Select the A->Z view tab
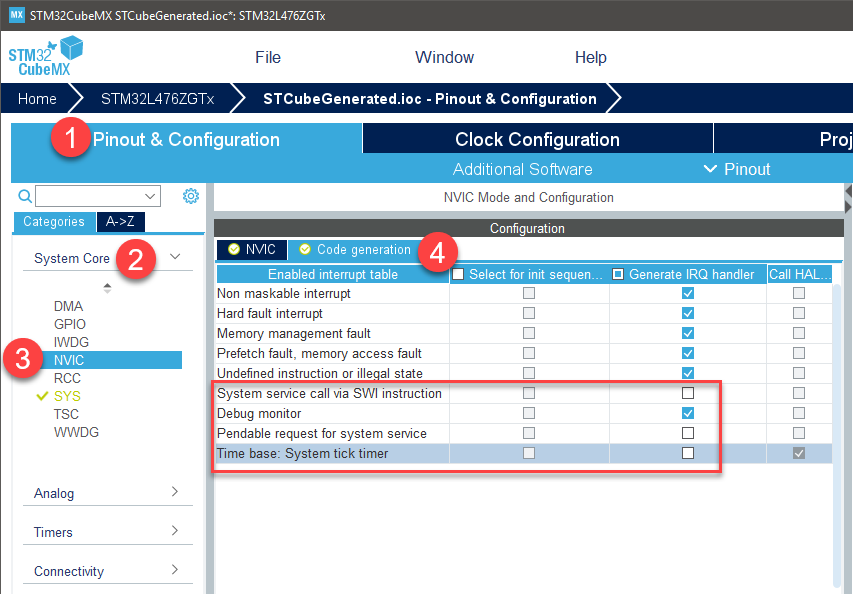This screenshot has height=594, width=853. tap(120, 221)
